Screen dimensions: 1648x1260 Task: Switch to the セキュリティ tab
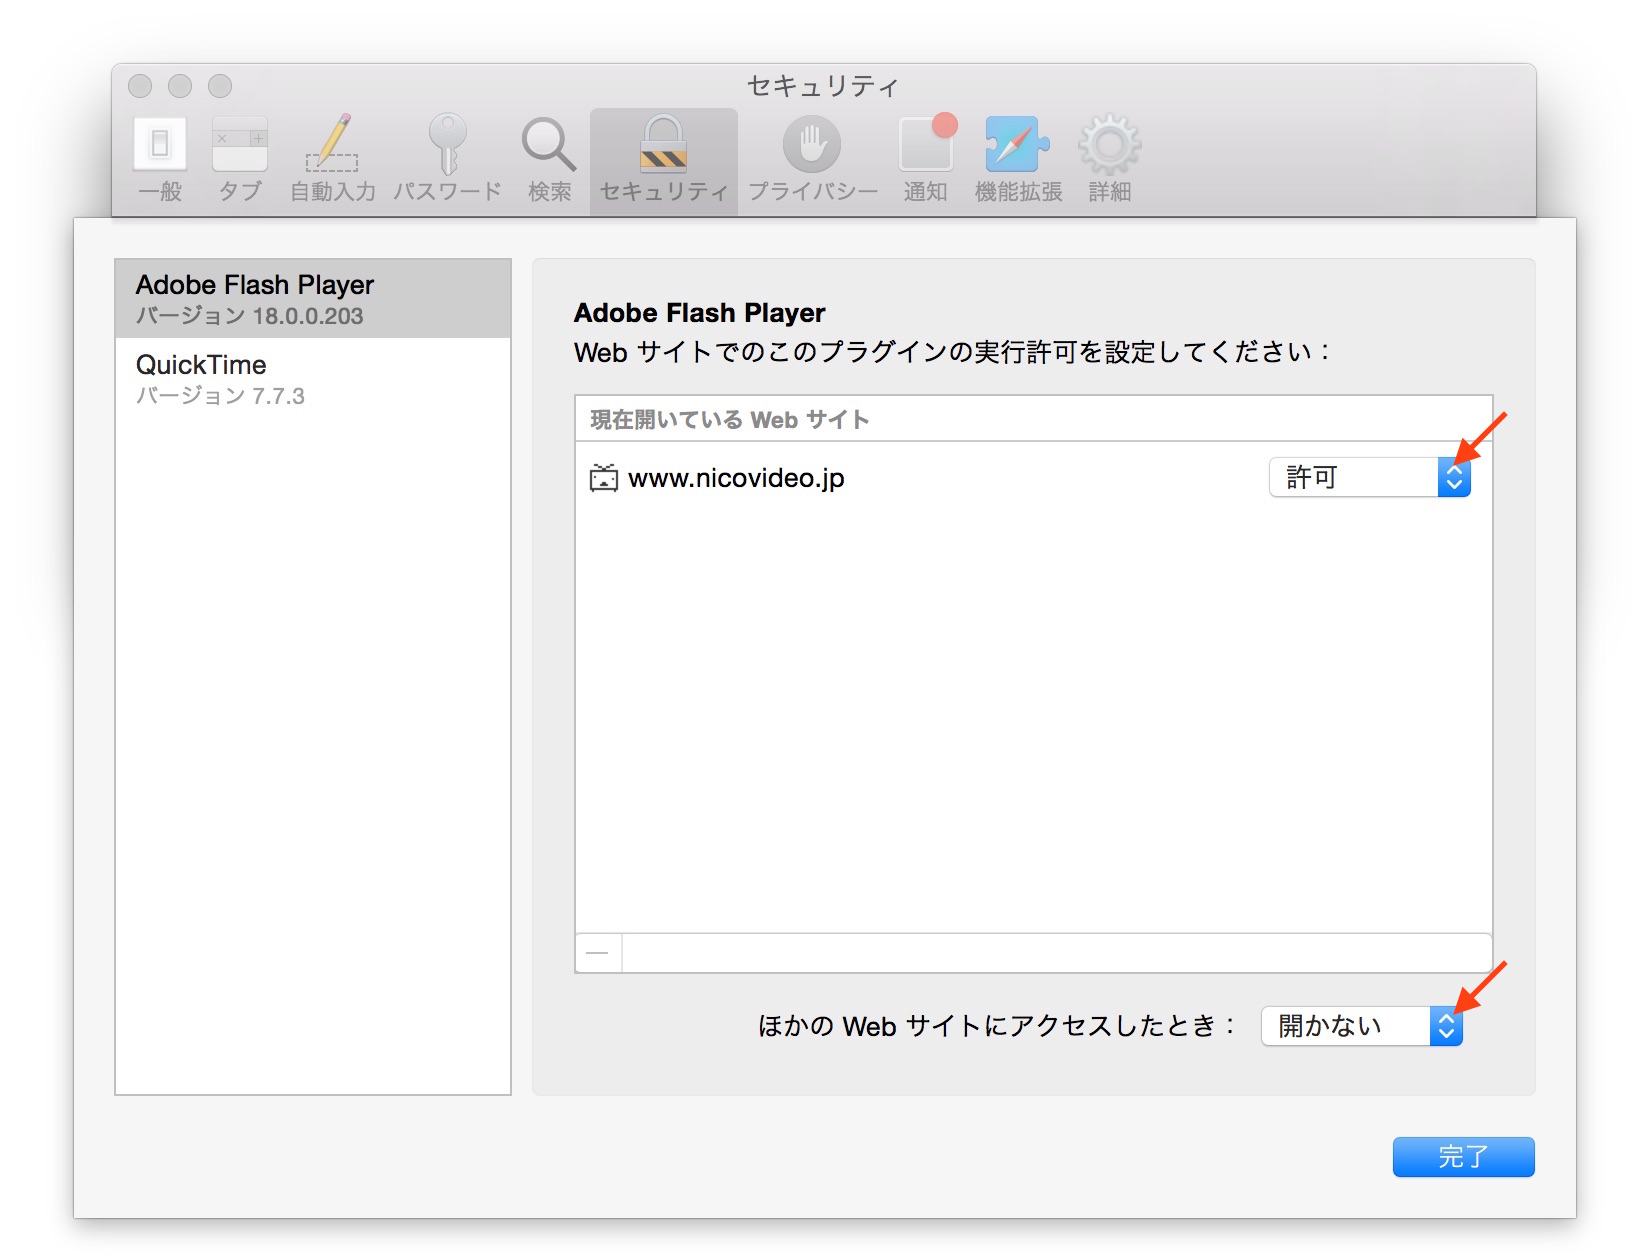pos(664,160)
